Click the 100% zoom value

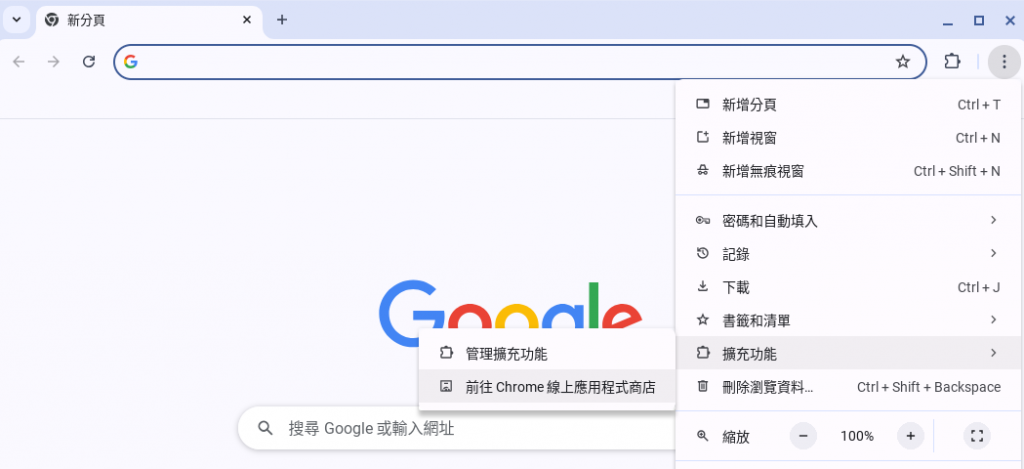857,436
